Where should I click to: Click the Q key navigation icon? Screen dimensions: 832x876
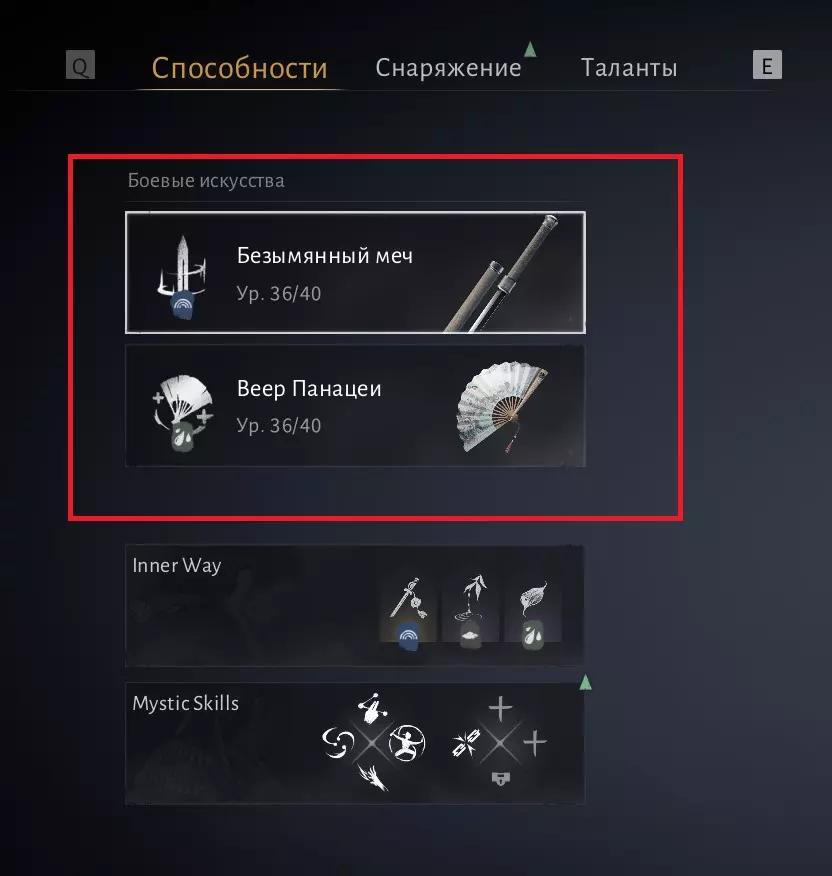[80, 65]
